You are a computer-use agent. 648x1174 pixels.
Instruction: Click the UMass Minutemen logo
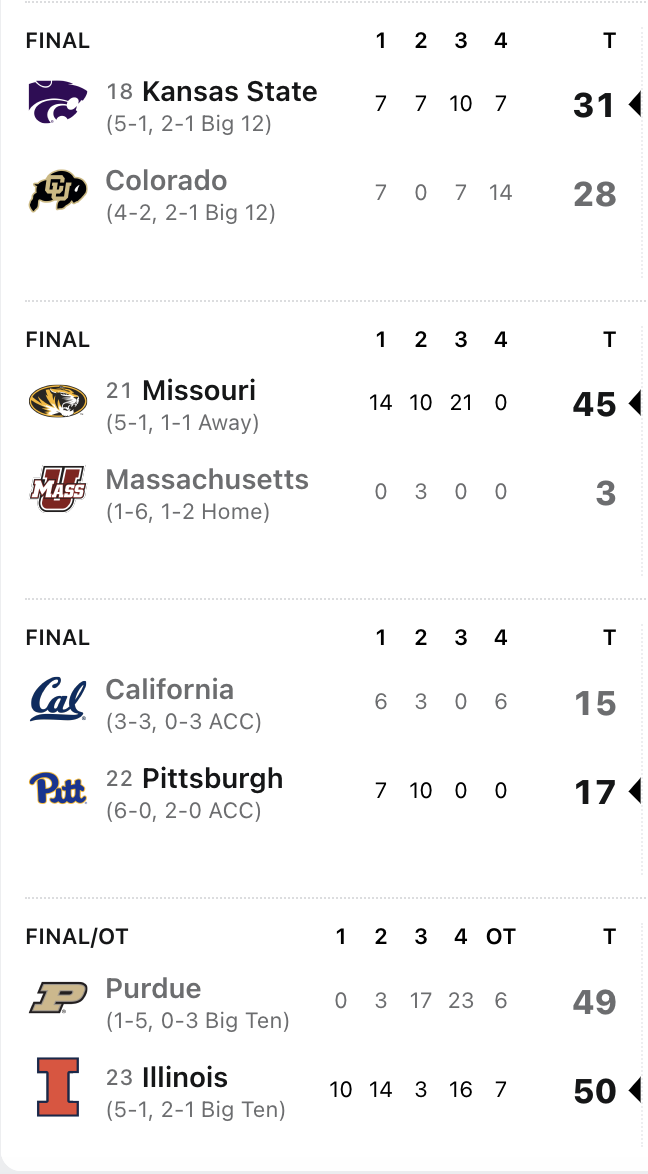coord(58,492)
